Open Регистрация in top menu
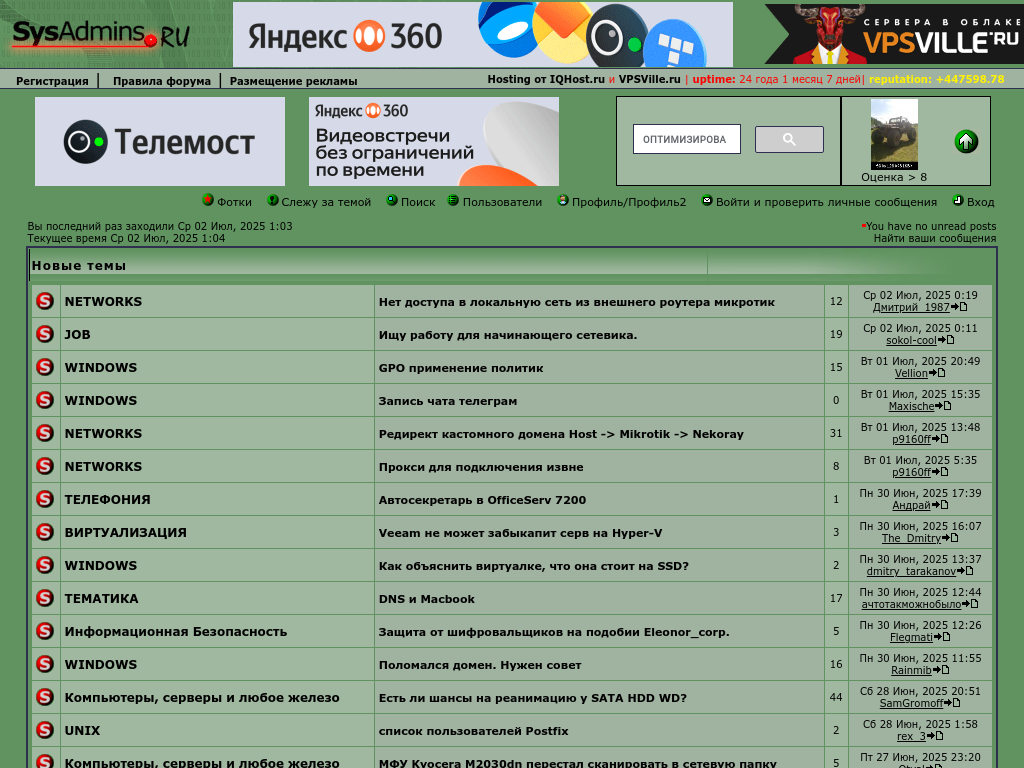Screen dimensions: 1024x768 pos(52,81)
